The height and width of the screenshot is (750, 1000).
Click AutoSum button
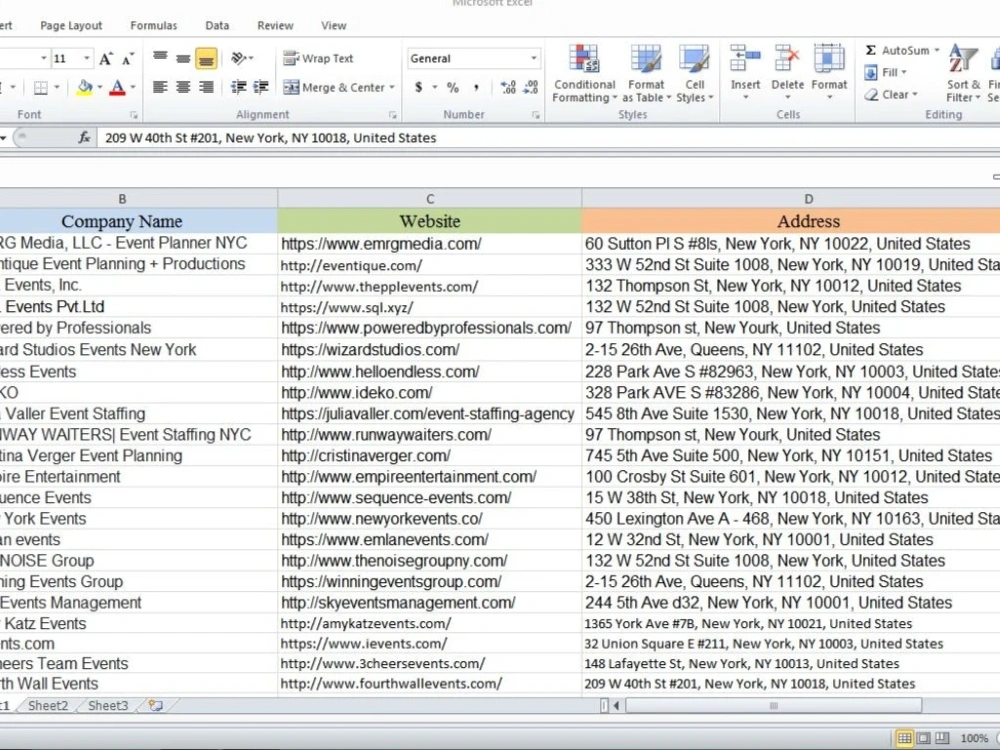click(897, 50)
